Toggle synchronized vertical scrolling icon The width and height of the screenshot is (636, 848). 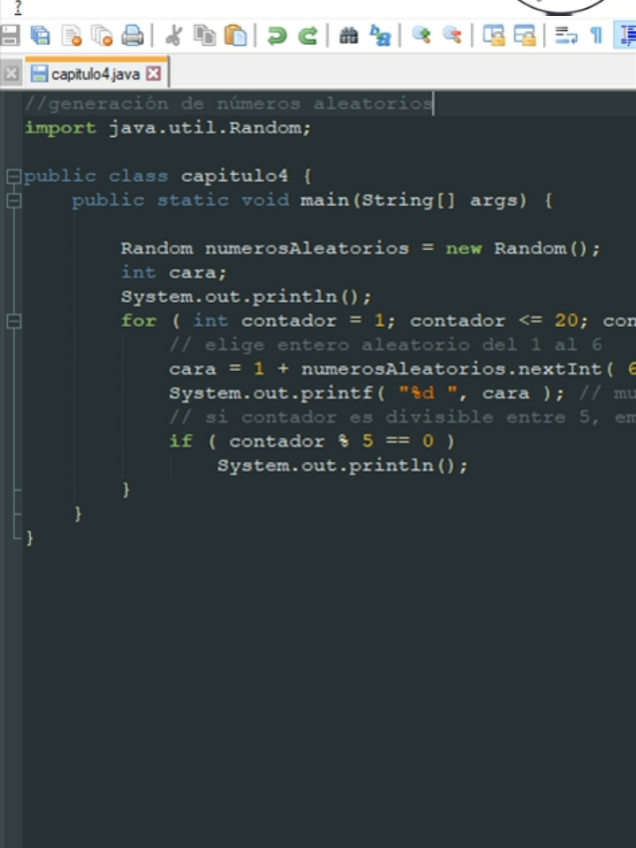pos(493,36)
